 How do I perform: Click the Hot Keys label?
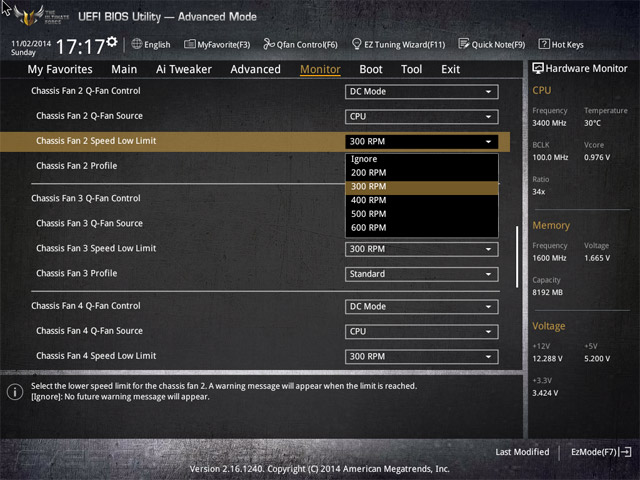pos(567,44)
